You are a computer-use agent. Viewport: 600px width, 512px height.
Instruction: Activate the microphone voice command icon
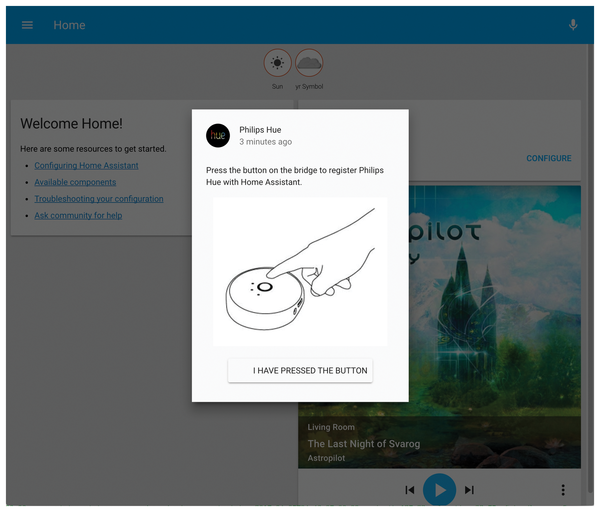click(x=573, y=25)
